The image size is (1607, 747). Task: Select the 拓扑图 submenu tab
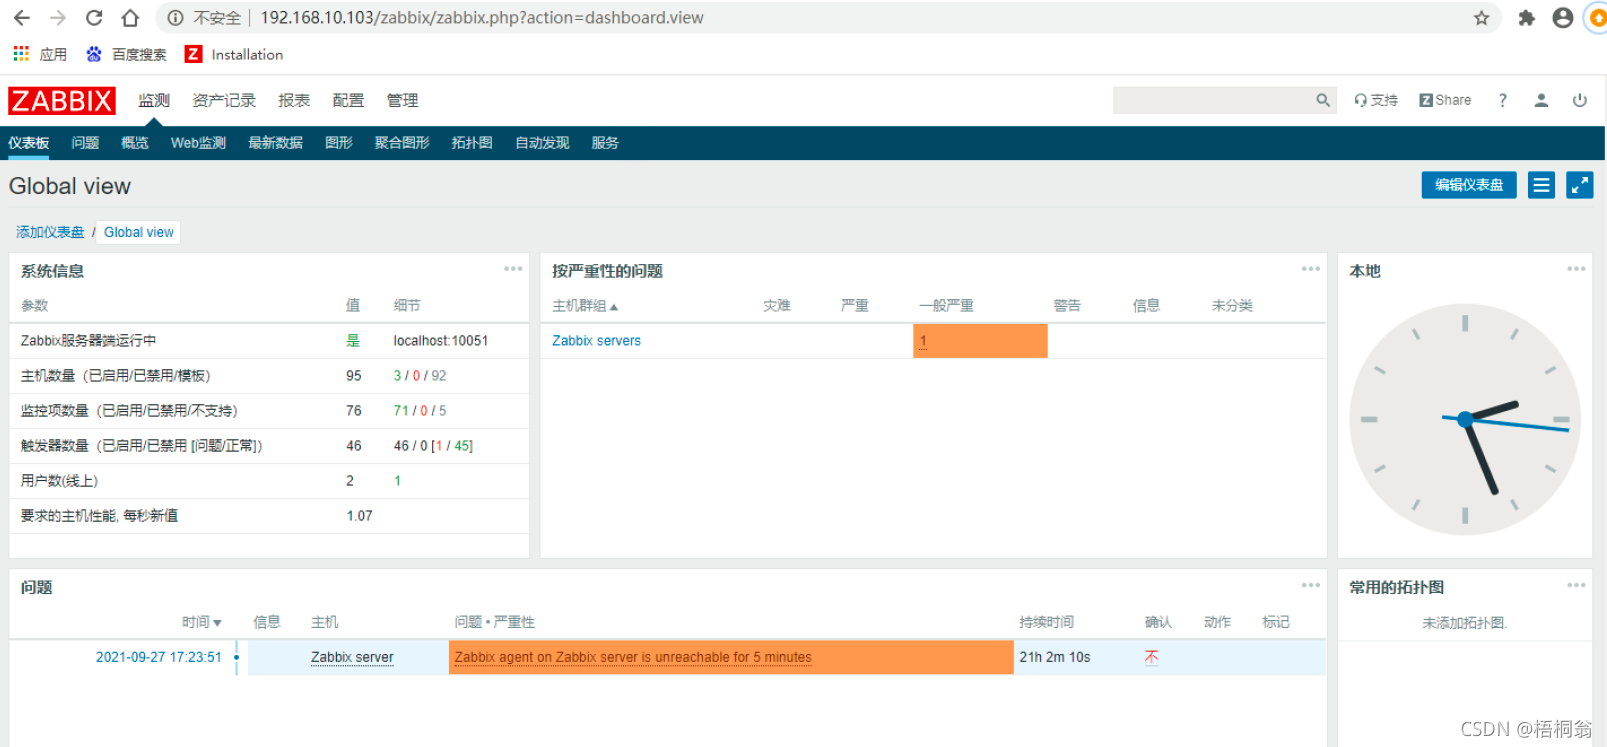[472, 143]
